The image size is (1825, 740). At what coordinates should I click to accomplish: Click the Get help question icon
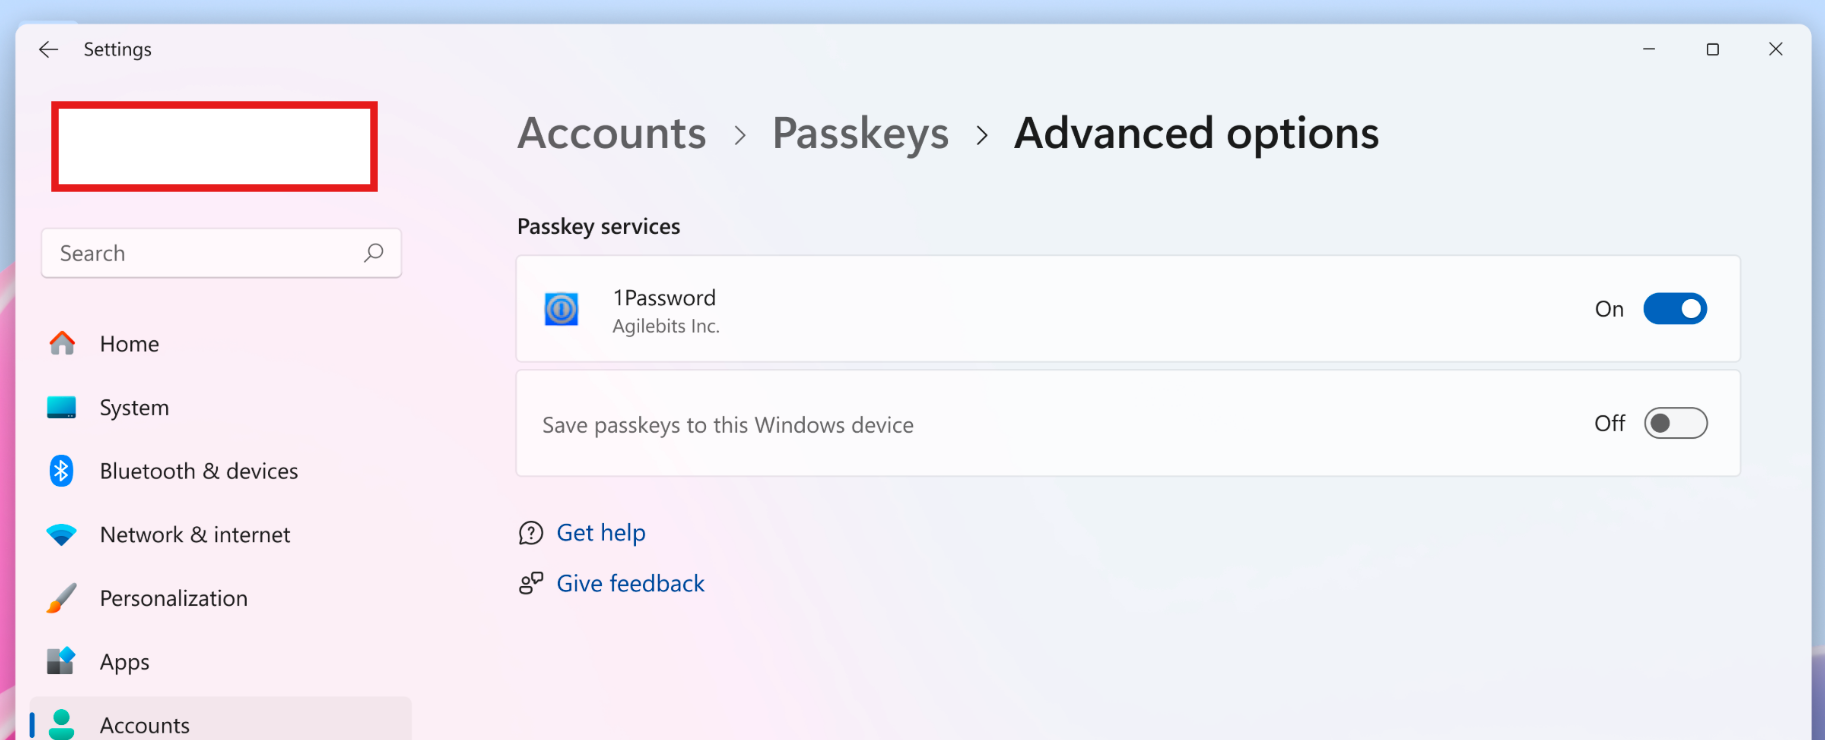point(531,533)
